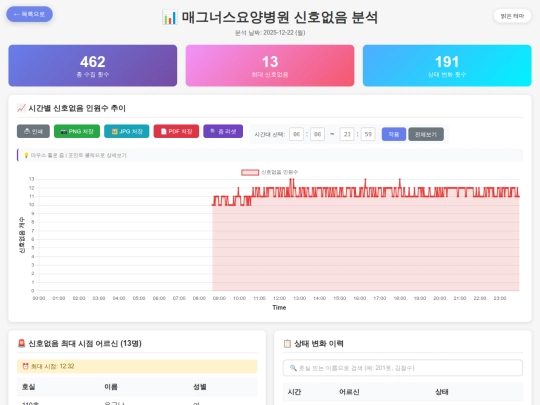Click the 상태 column header
This screenshot has height=405, width=540.
click(442, 392)
